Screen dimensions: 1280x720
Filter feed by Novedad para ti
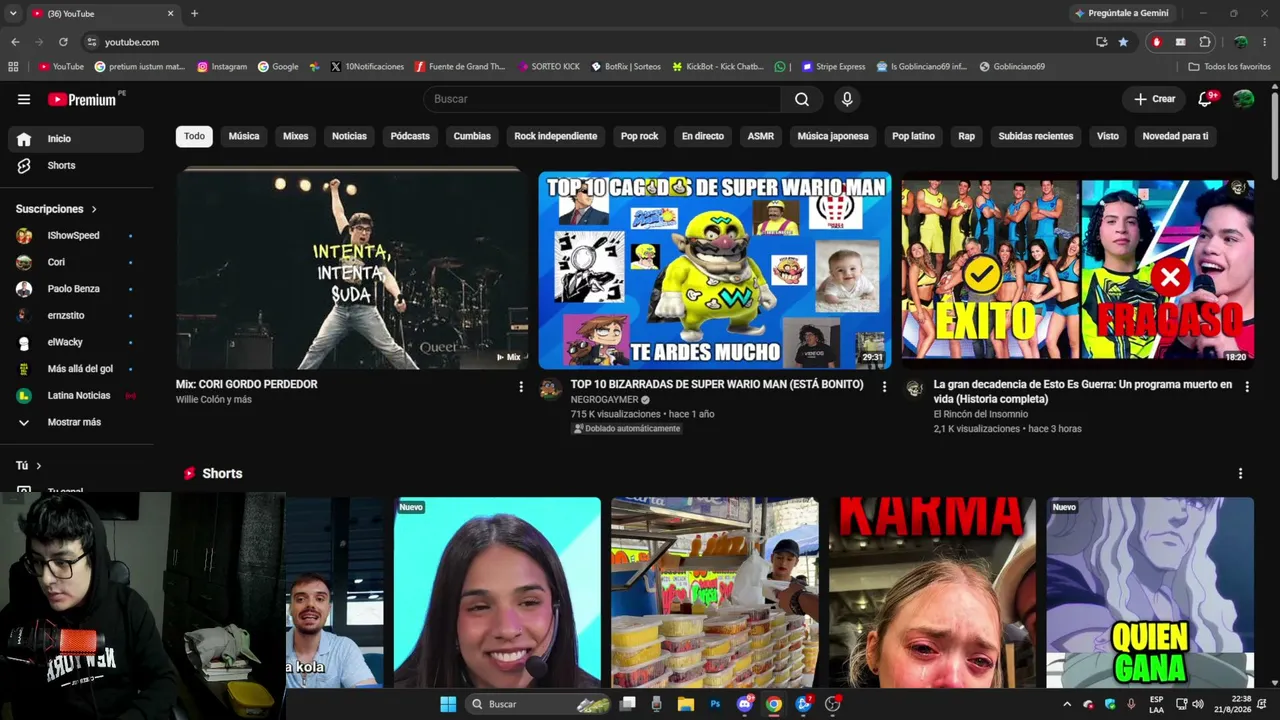1175,136
